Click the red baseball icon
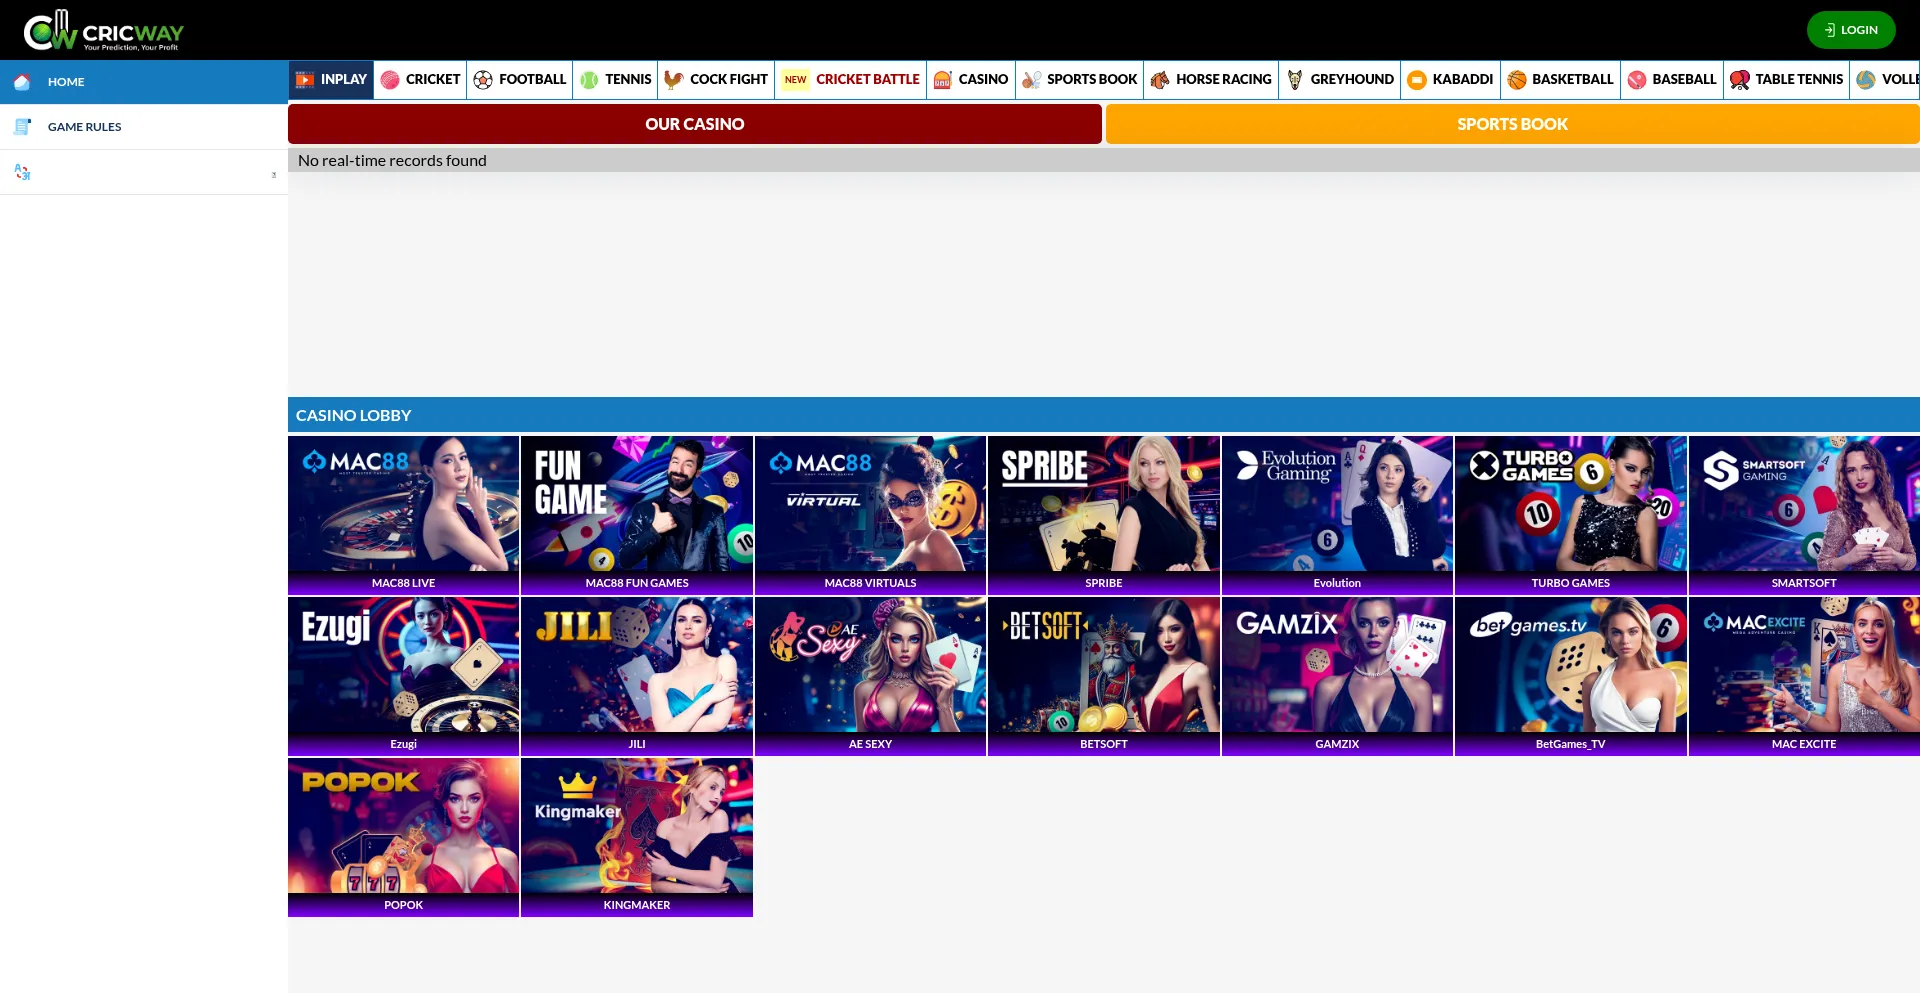The height and width of the screenshot is (993, 1920). [x=1637, y=80]
